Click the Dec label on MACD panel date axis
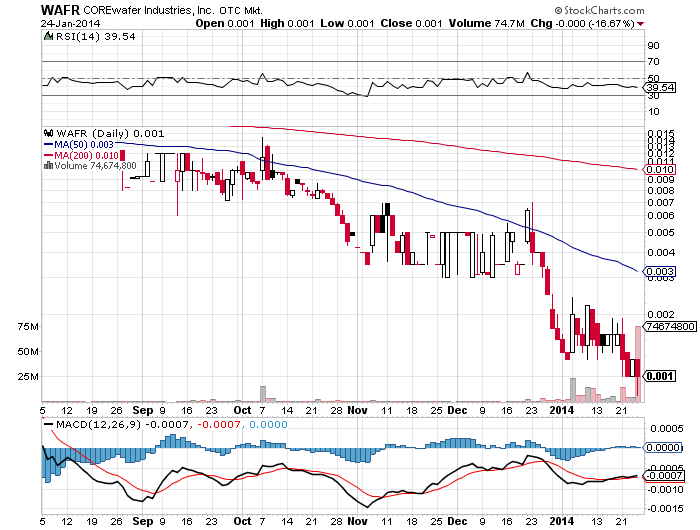The height and width of the screenshot is (530, 700). pyautogui.click(x=457, y=521)
